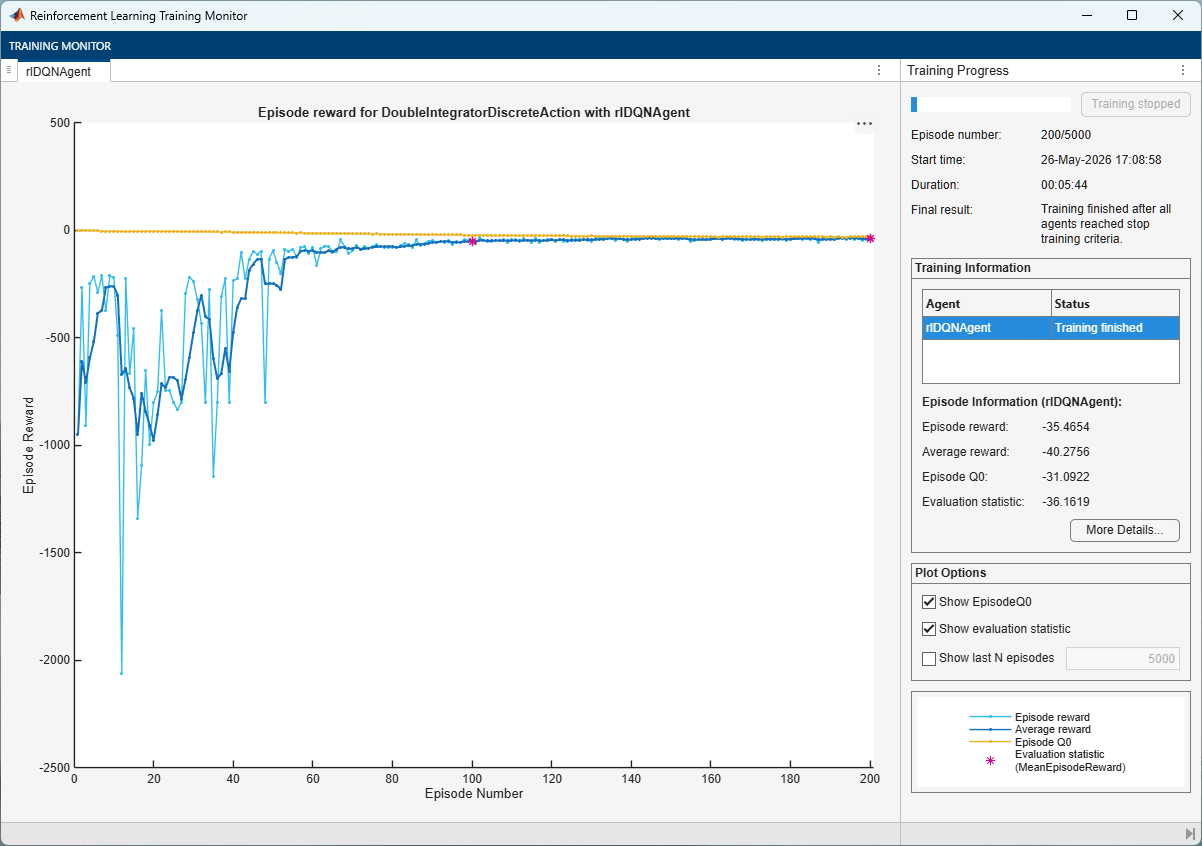The image size is (1202, 846).
Task: Click the magenta evaluation marker at episode 200
Action: (870, 238)
